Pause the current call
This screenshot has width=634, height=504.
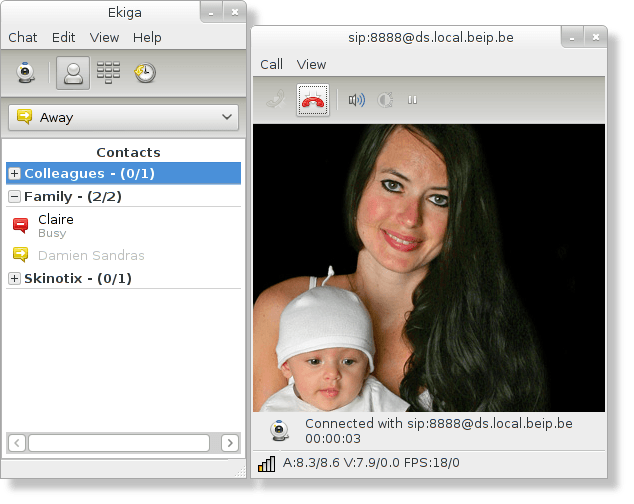[x=412, y=100]
